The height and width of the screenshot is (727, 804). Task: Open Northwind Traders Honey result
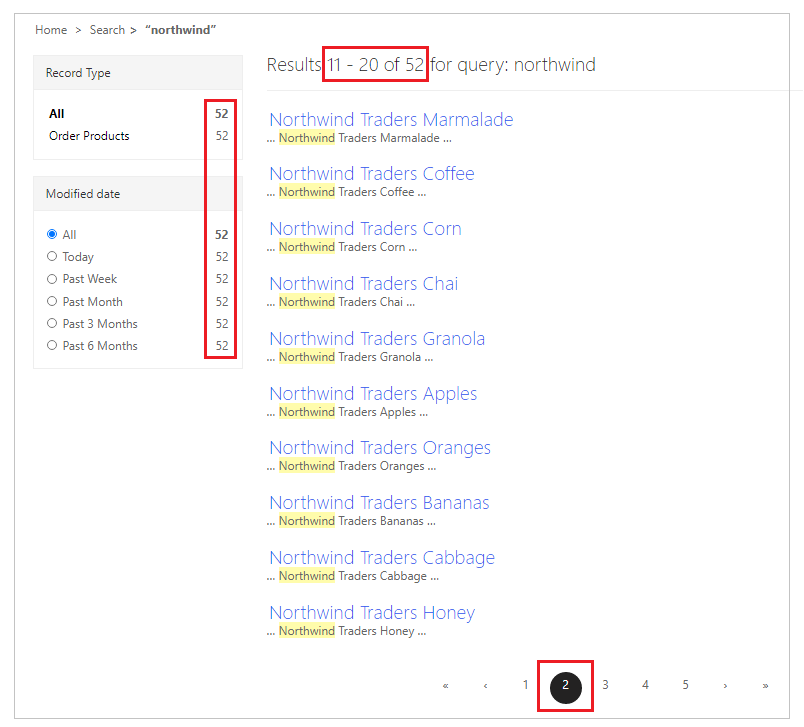[x=372, y=613]
